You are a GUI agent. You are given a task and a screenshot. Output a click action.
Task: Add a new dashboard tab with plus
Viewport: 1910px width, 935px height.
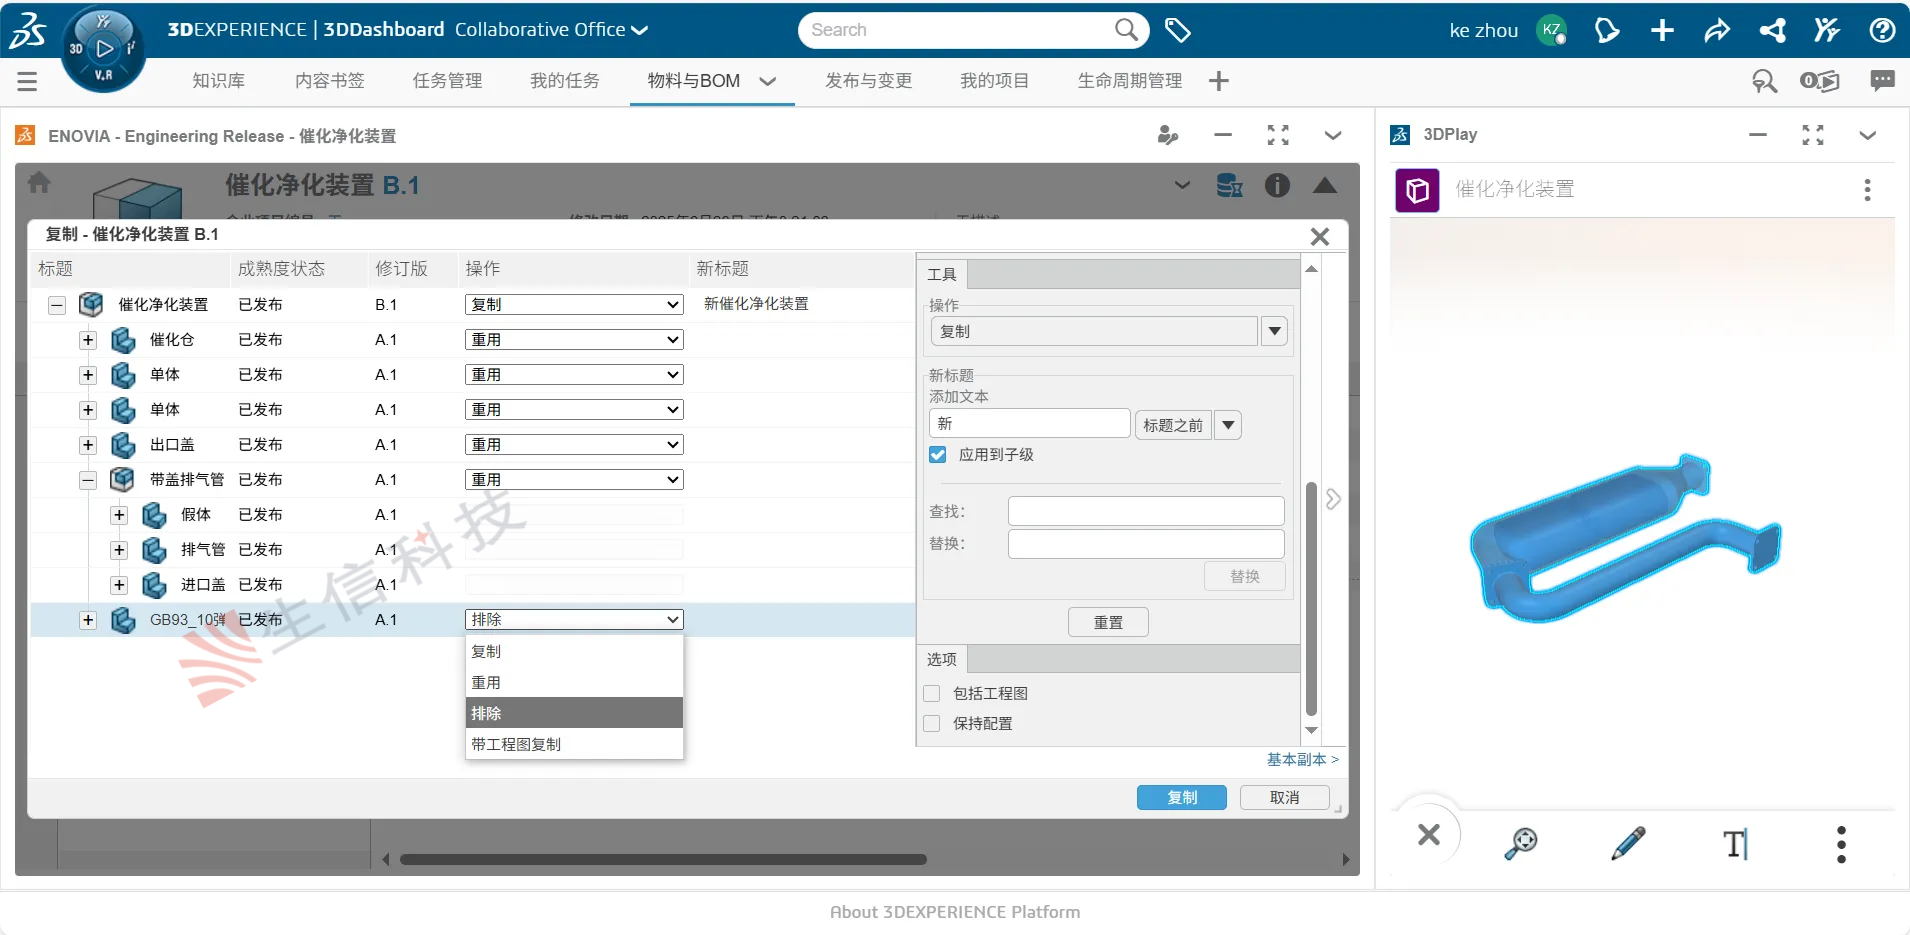[x=1218, y=81]
